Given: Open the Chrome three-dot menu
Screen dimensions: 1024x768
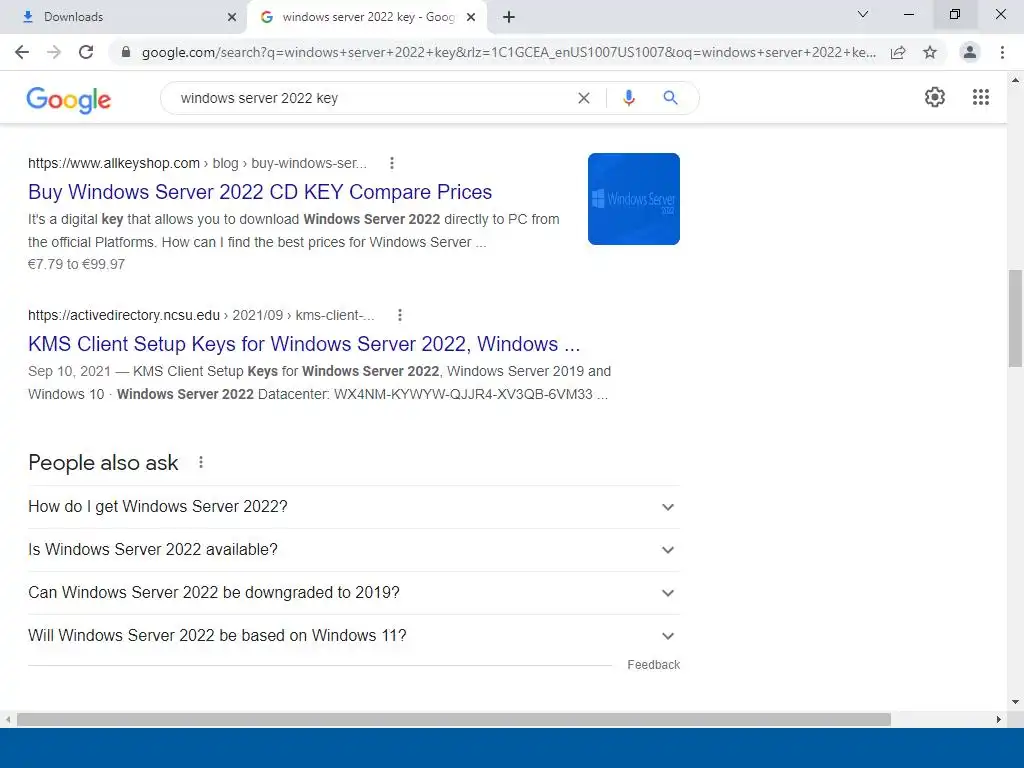Looking at the screenshot, I should (x=1002, y=52).
